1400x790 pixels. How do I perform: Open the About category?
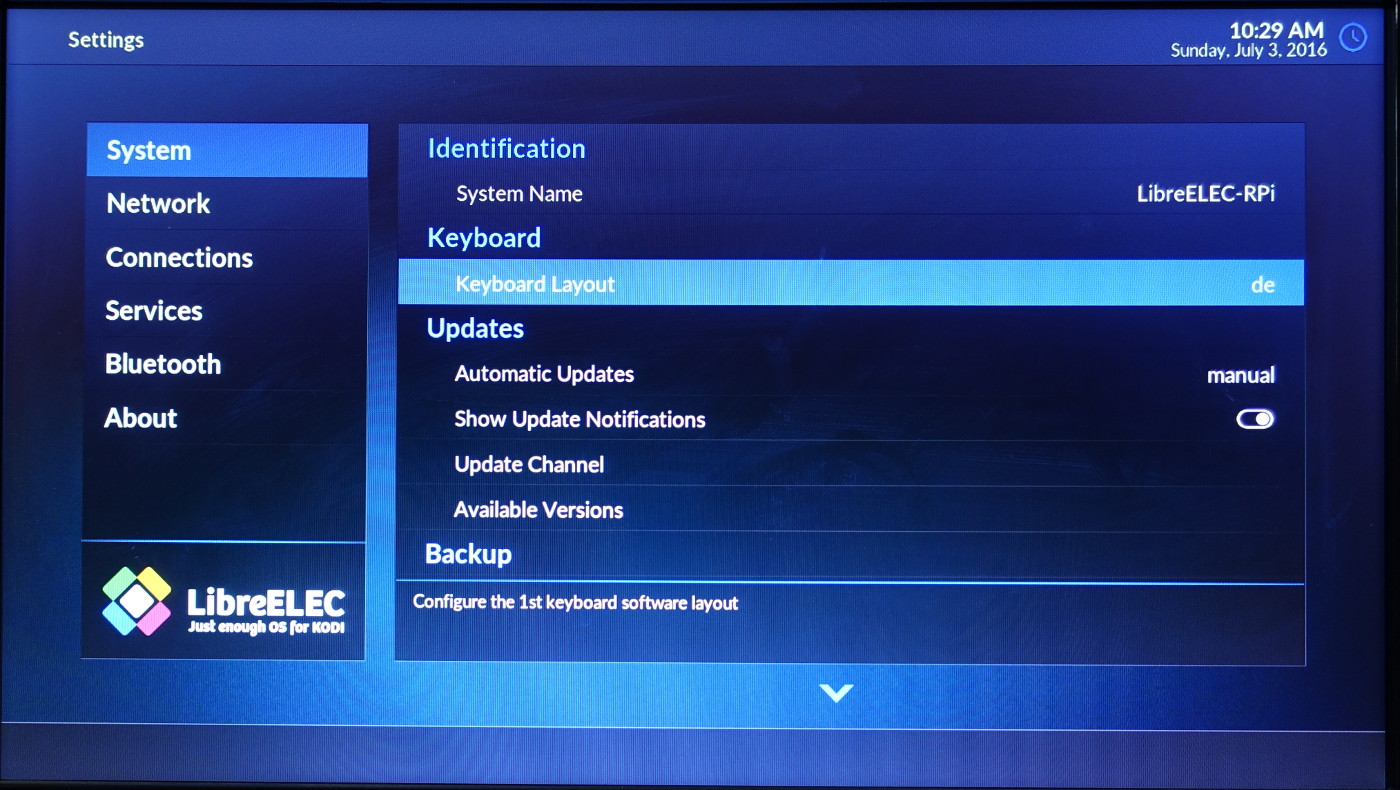click(227, 418)
